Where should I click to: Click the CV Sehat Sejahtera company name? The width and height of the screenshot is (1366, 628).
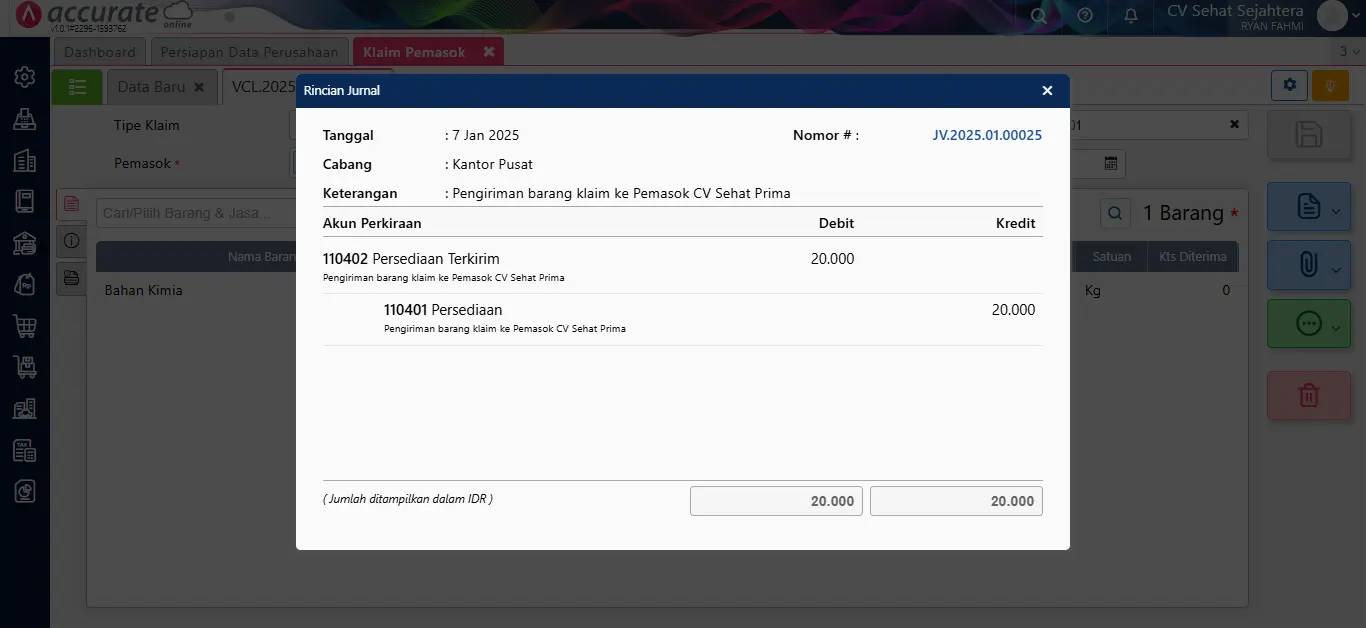[1235, 10]
